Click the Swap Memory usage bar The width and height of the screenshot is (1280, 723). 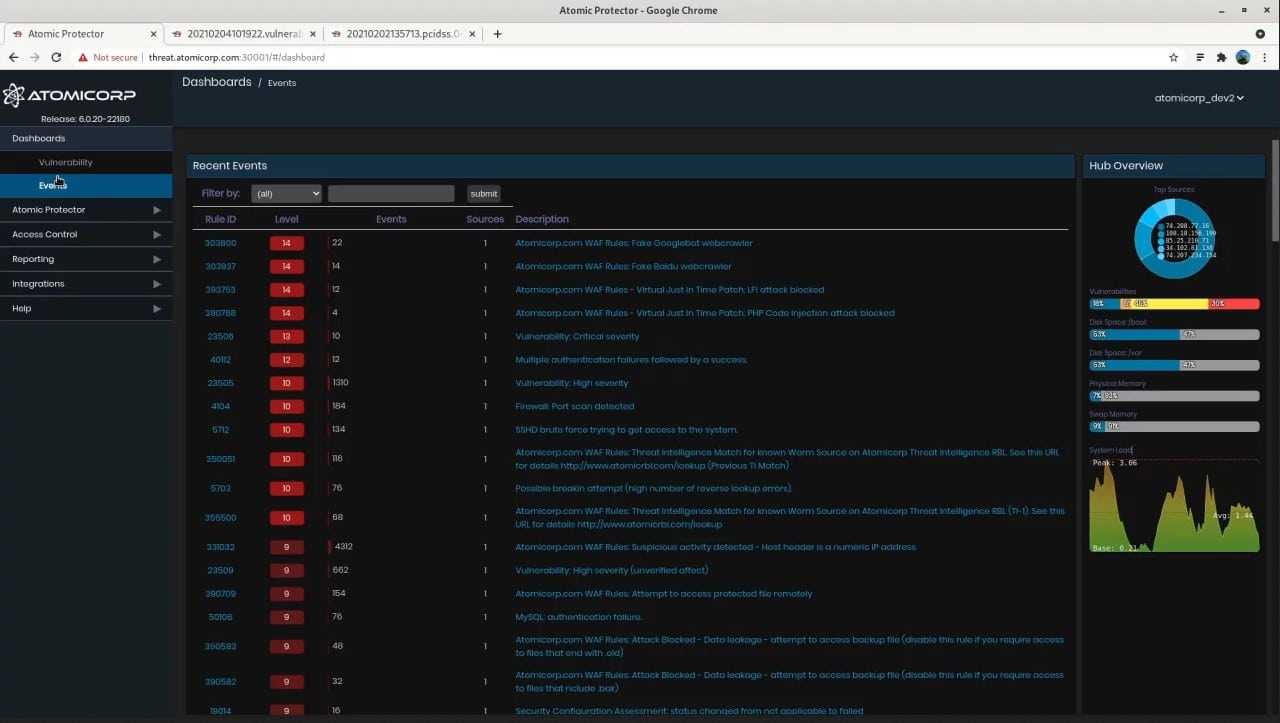pos(1174,427)
